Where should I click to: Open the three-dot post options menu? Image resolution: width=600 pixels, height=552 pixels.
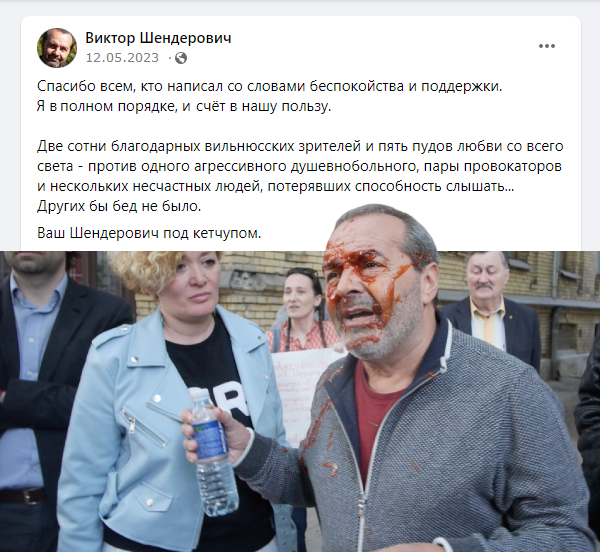point(547,46)
